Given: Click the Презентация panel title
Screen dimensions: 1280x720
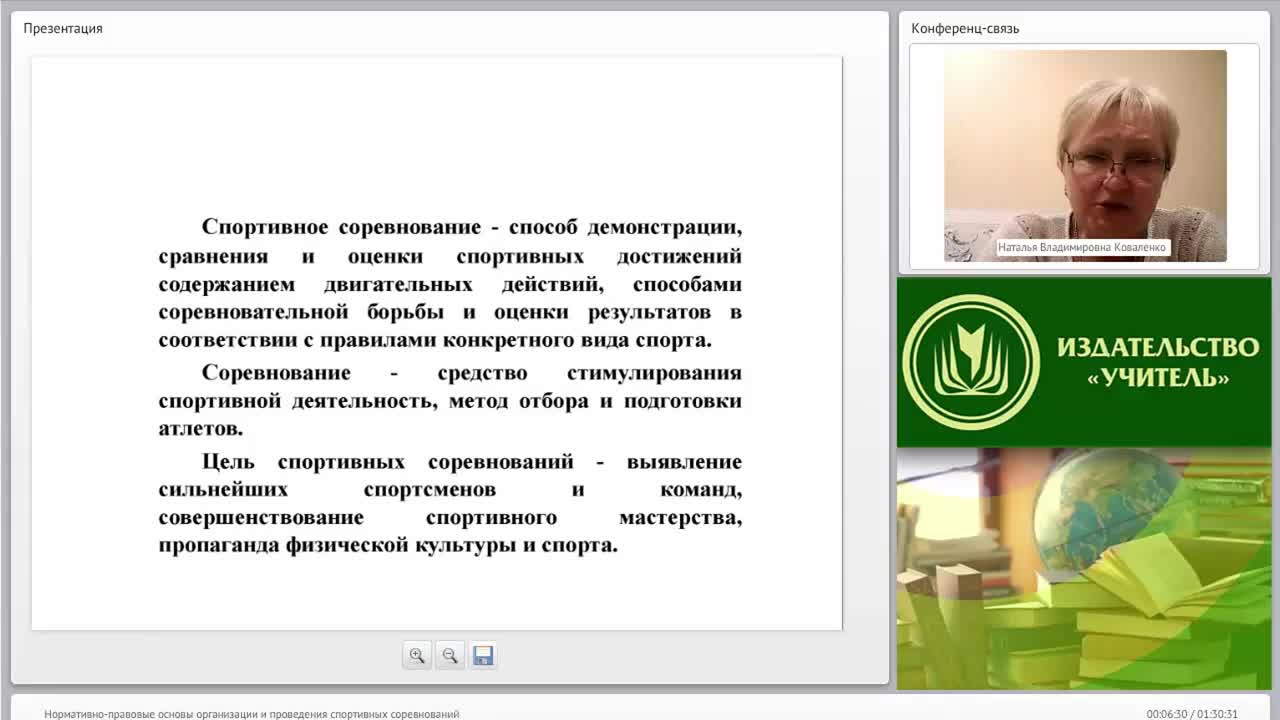Looking at the screenshot, I should point(63,28).
